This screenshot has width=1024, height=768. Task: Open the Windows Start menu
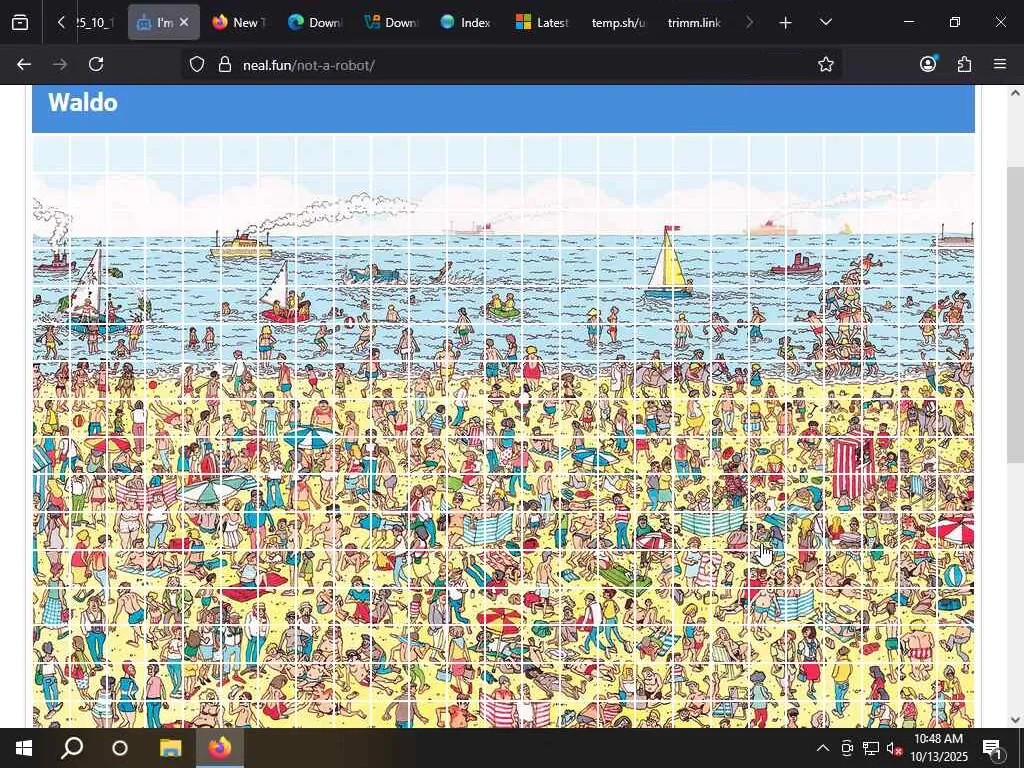pyautogui.click(x=24, y=748)
